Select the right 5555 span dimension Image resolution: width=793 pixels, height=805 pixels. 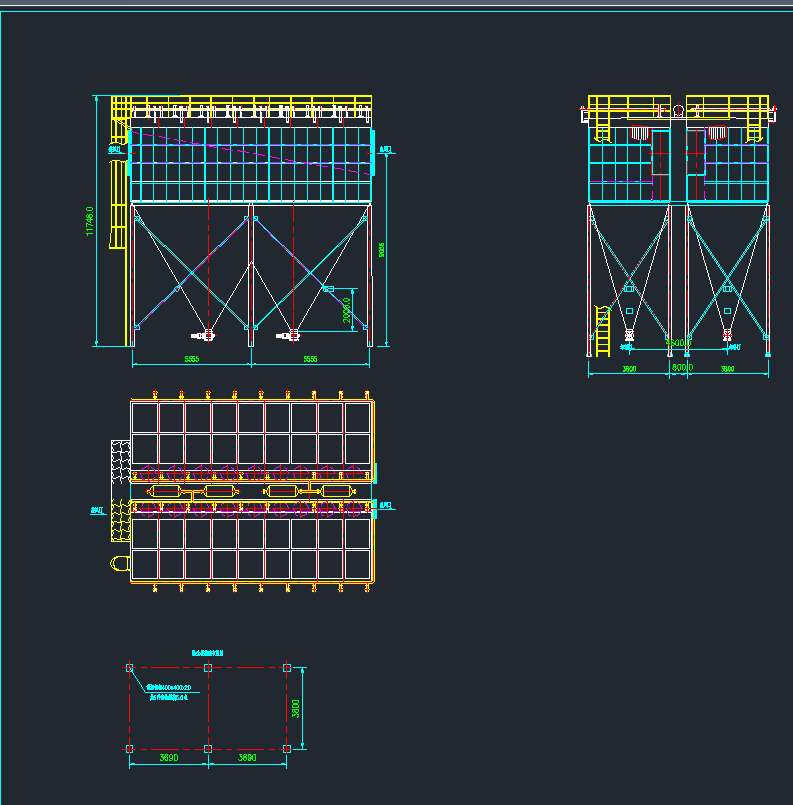(x=310, y=358)
